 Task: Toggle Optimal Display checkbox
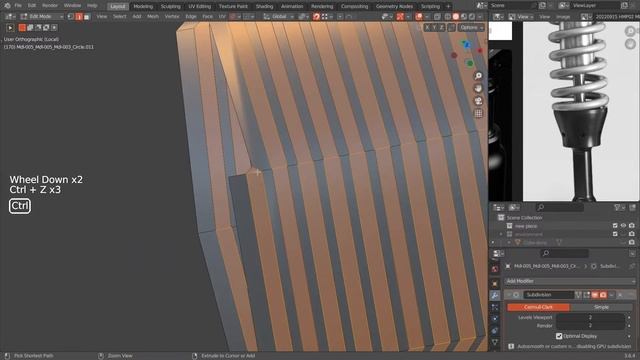pyautogui.click(x=559, y=336)
